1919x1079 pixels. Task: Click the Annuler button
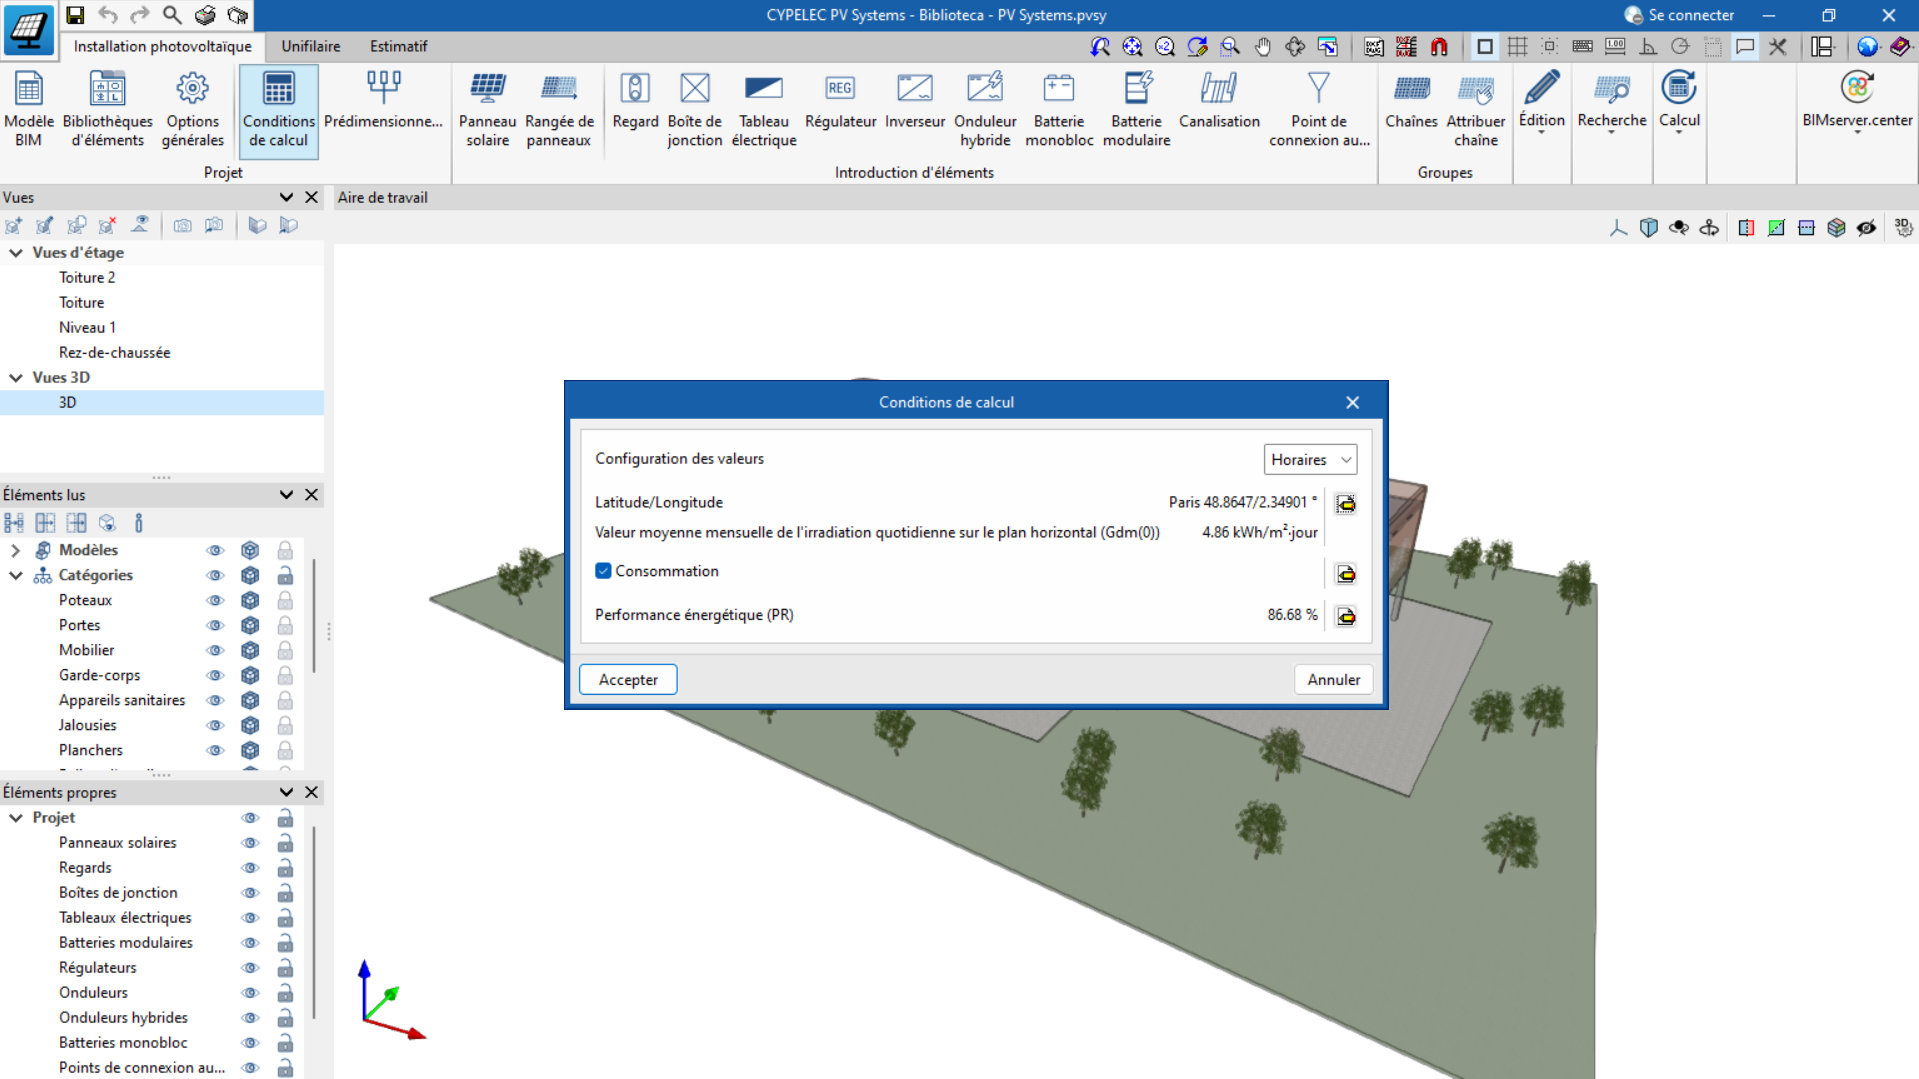[1333, 679]
